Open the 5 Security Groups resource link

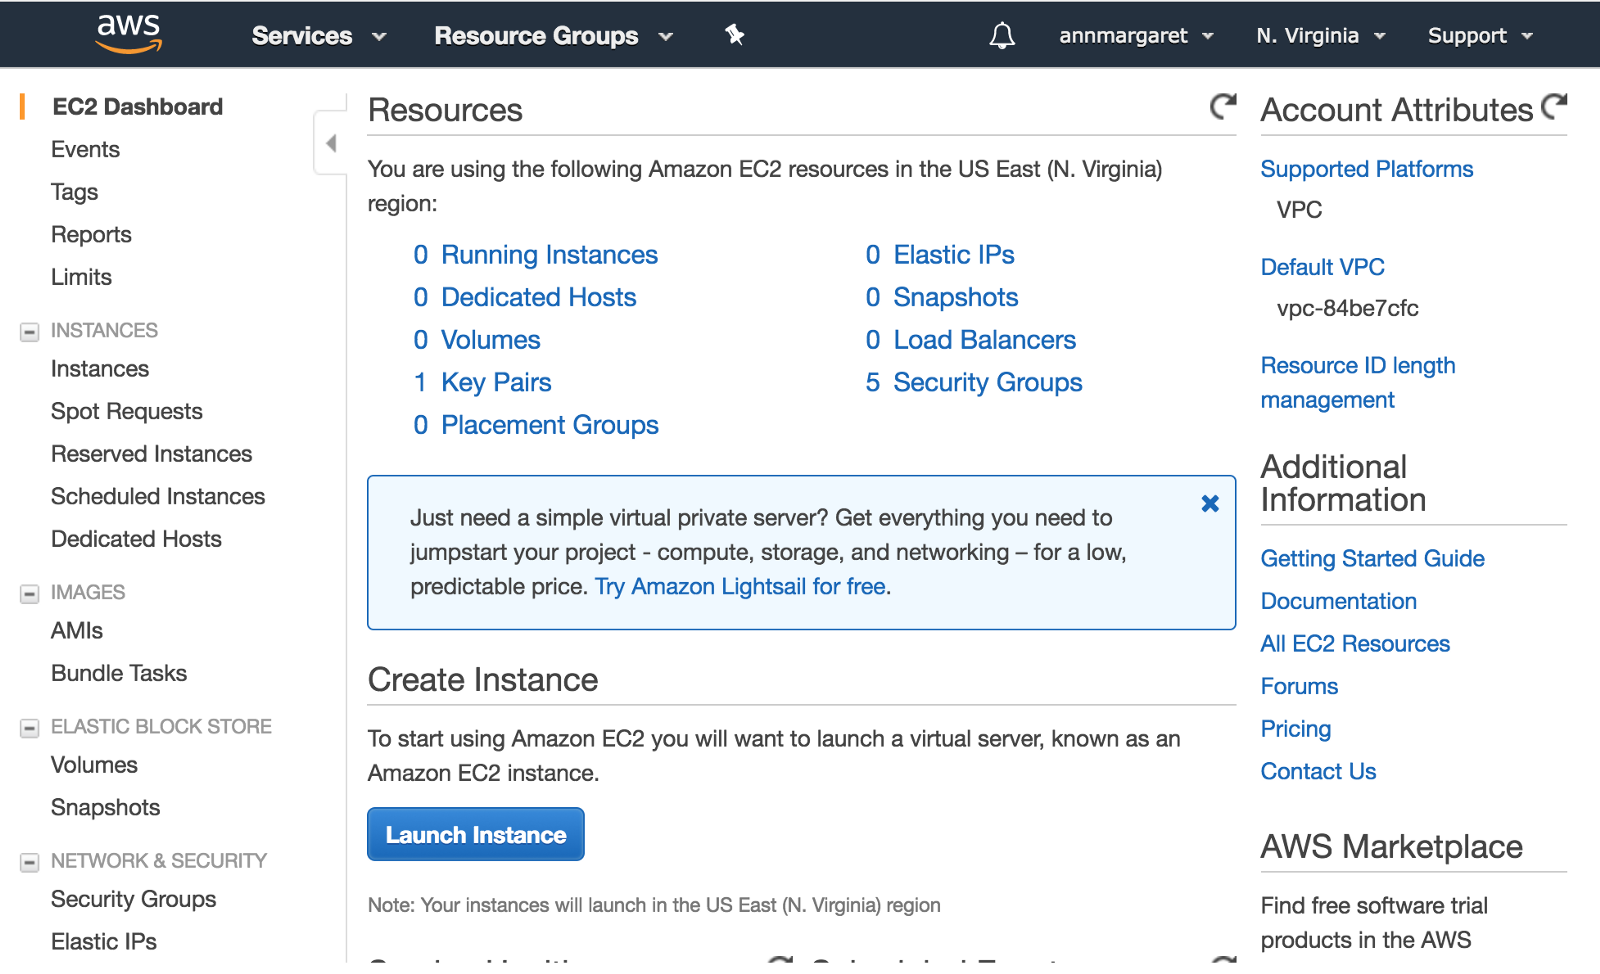(975, 383)
